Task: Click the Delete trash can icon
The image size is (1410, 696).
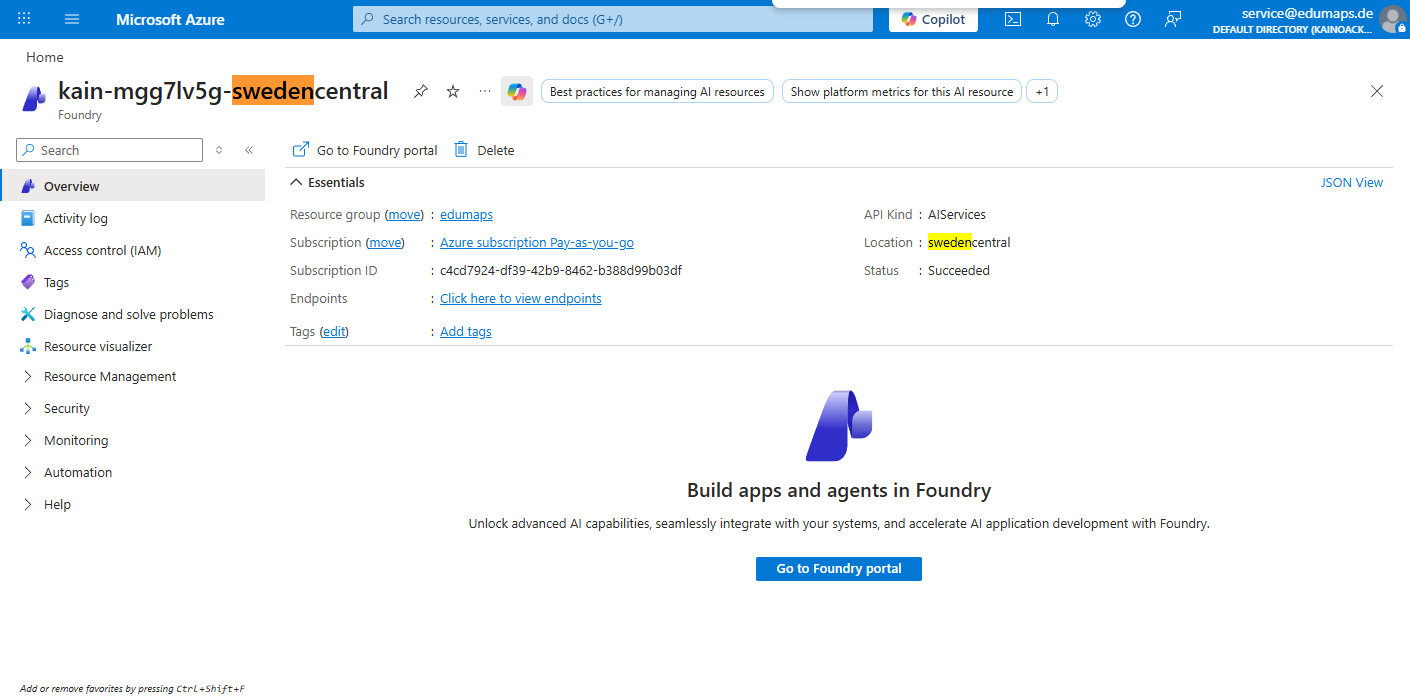Action: point(461,149)
